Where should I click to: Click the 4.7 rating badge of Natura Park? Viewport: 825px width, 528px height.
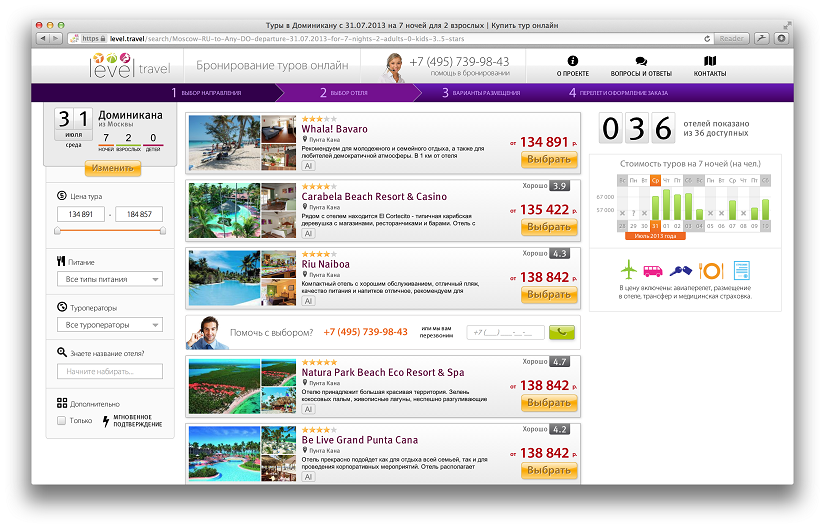(x=559, y=362)
